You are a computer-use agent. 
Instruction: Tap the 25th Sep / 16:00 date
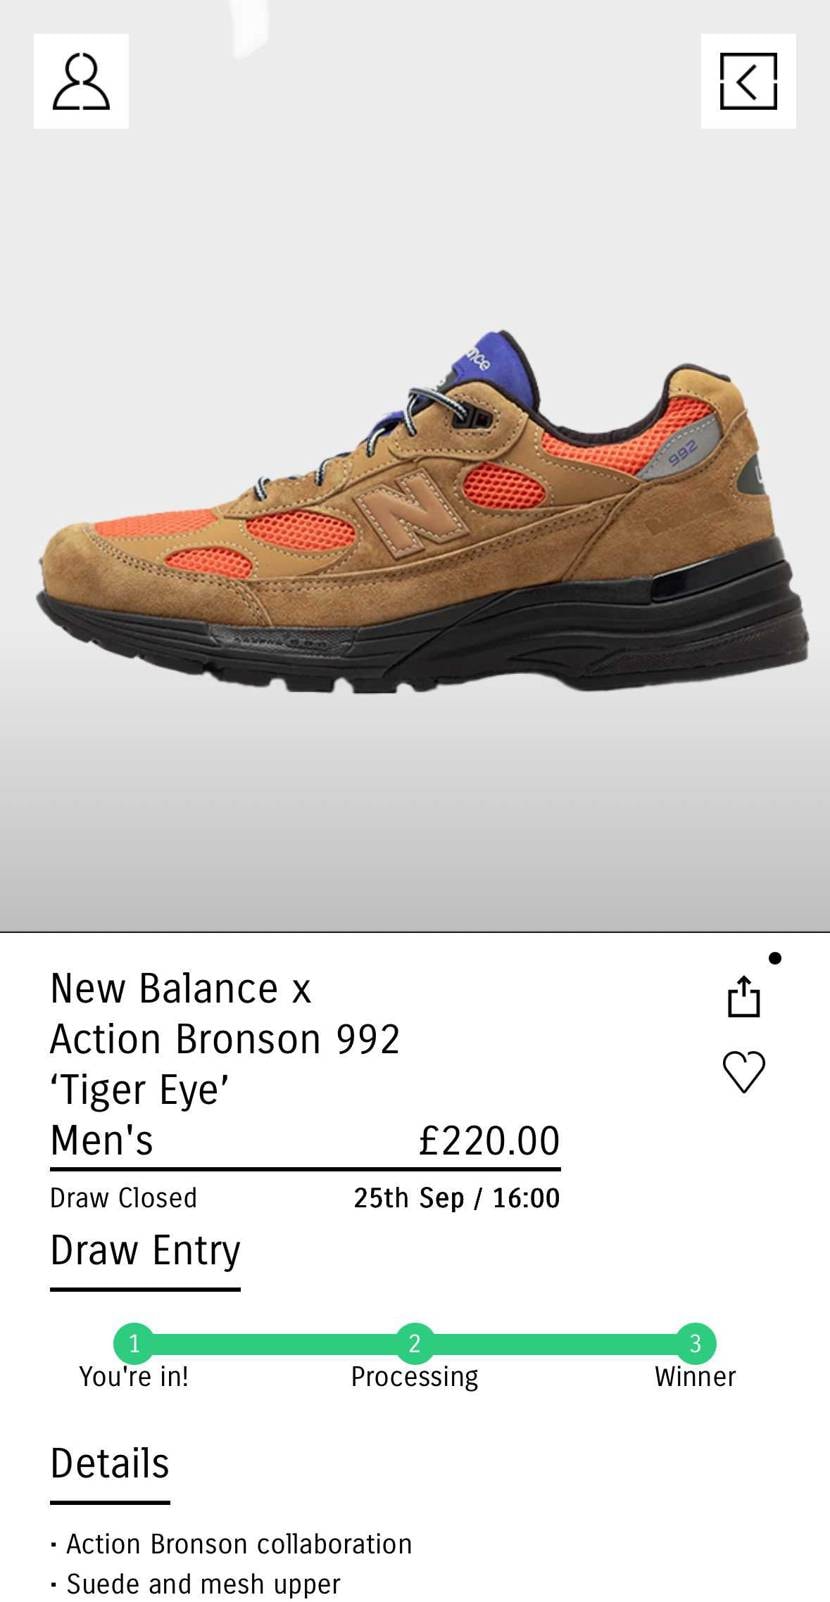tap(457, 1198)
